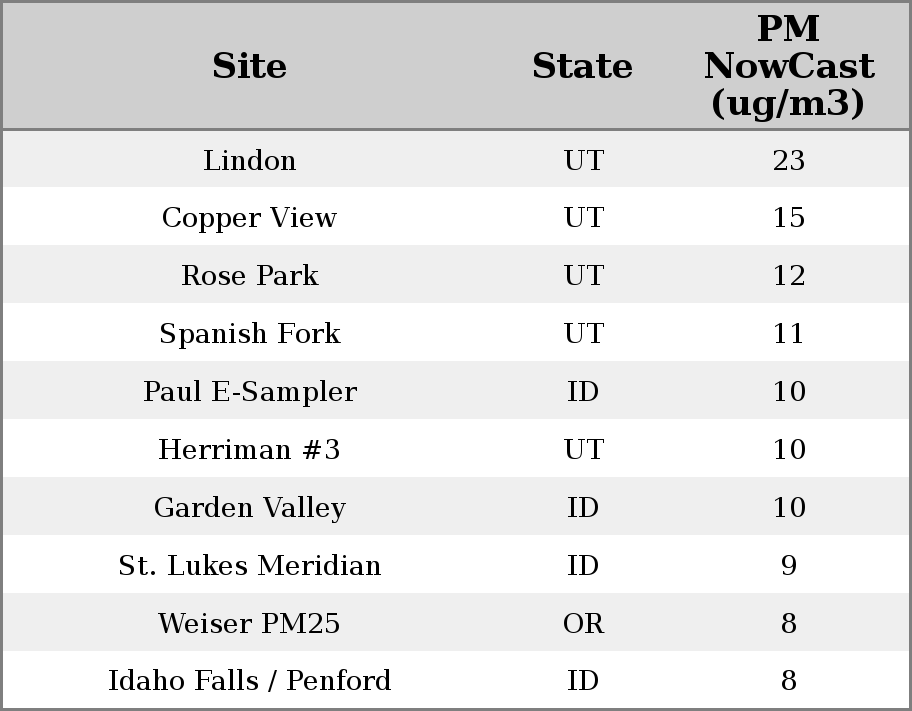Click the PM value 11 for Spanish Fork
The width and height of the screenshot is (912, 711).
(x=788, y=334)
